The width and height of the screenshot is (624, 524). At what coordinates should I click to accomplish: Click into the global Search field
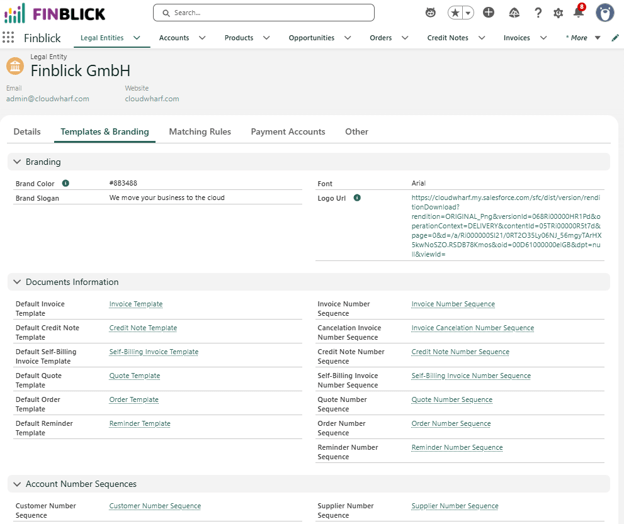[263, 13]
